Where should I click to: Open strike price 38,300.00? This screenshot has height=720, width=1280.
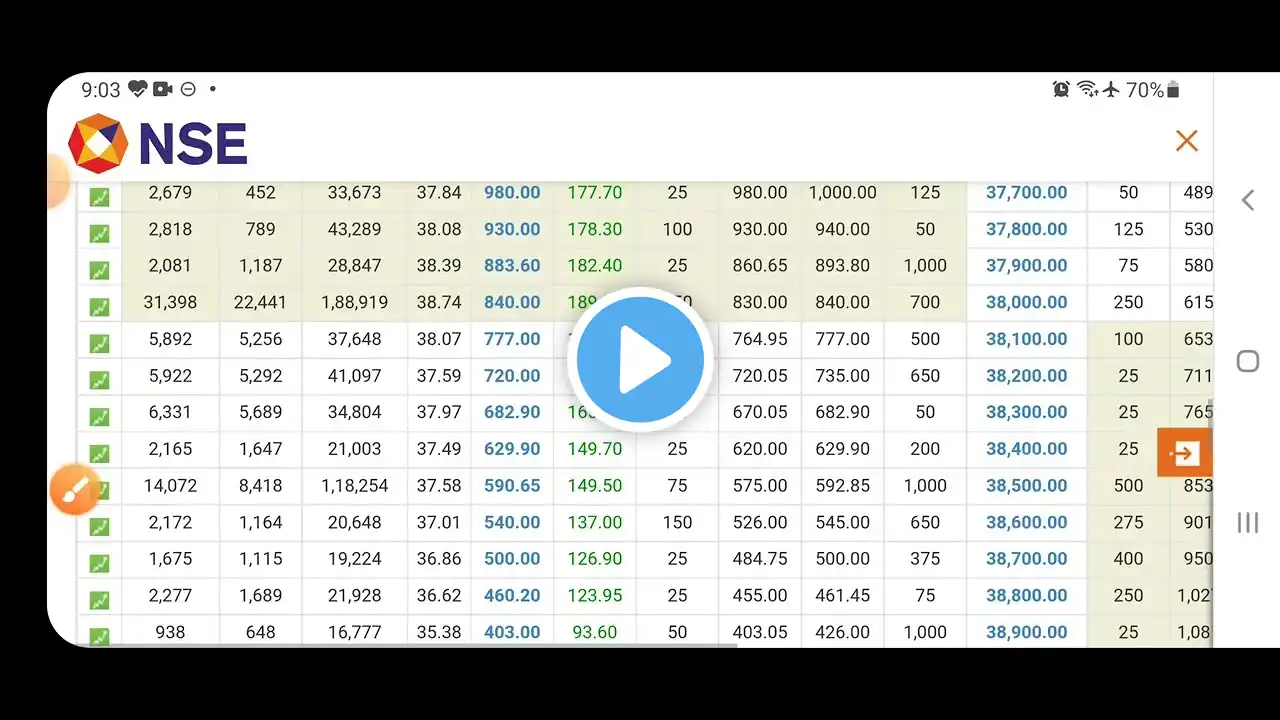click(1026, 412)
